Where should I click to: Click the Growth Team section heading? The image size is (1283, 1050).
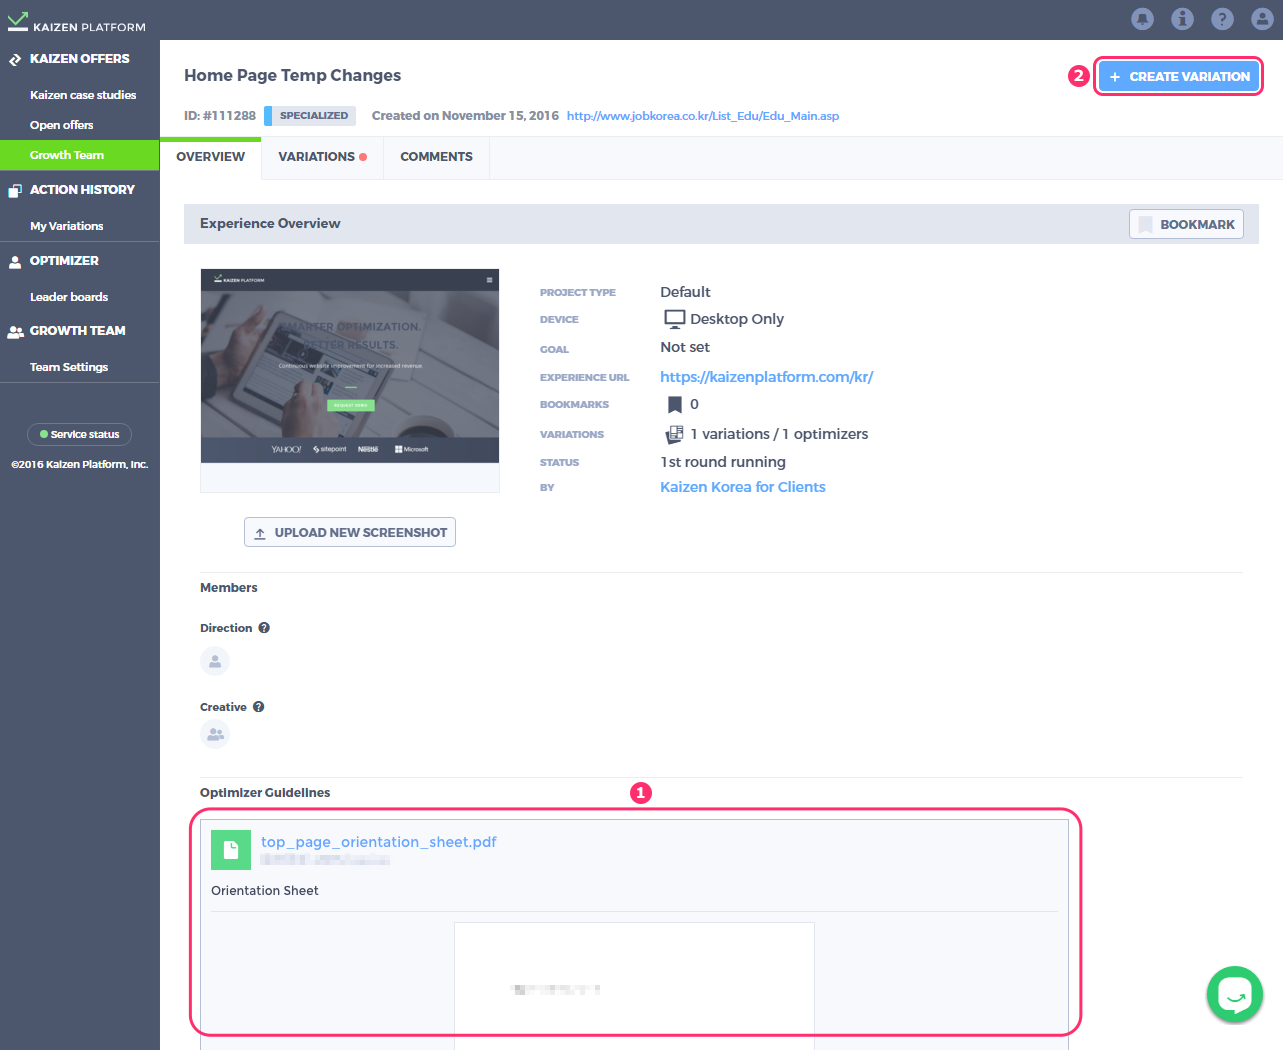(78, 330)
